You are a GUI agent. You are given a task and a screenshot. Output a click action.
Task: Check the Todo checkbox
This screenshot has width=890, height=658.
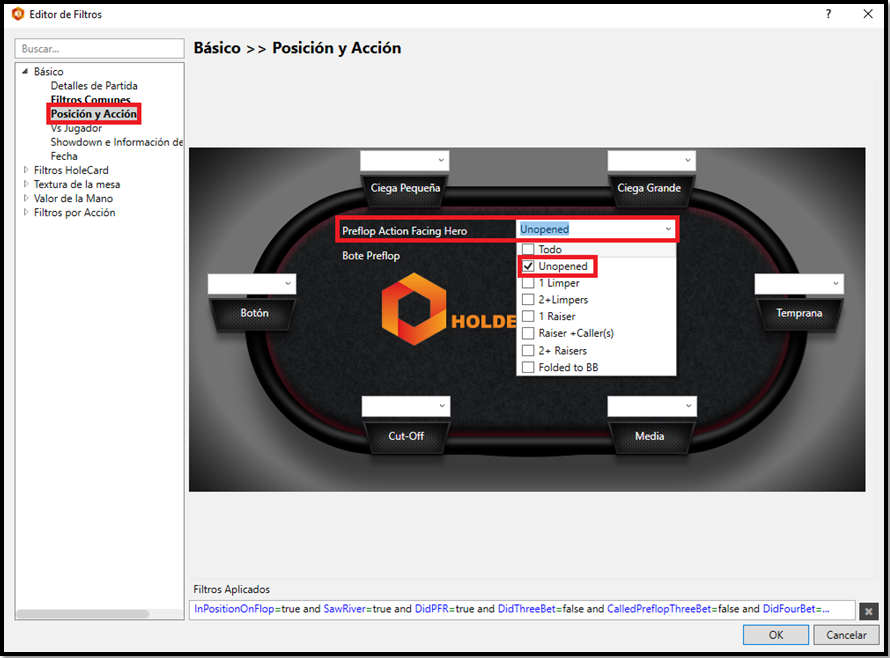click(x=528, y=249)
